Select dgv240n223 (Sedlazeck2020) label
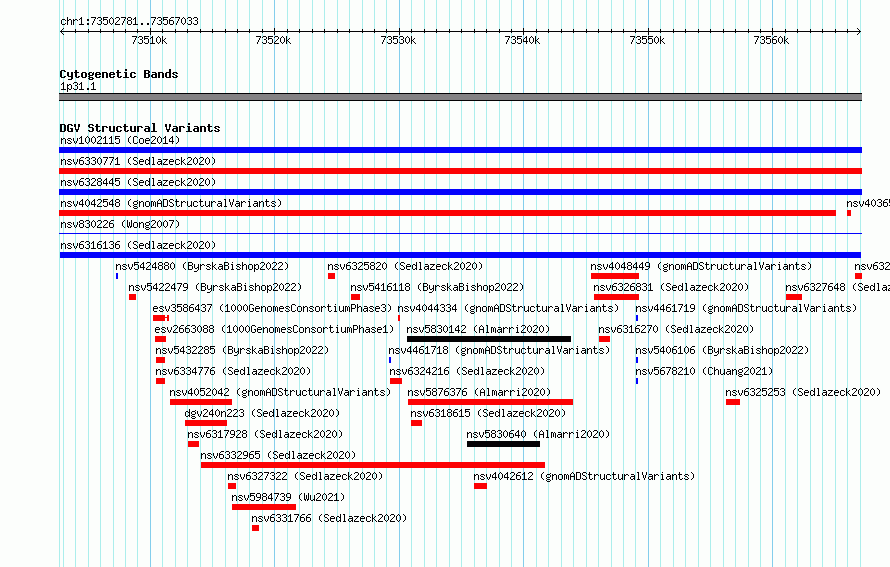The height and width of the screenshot is (567, 890). coord(262,413)
